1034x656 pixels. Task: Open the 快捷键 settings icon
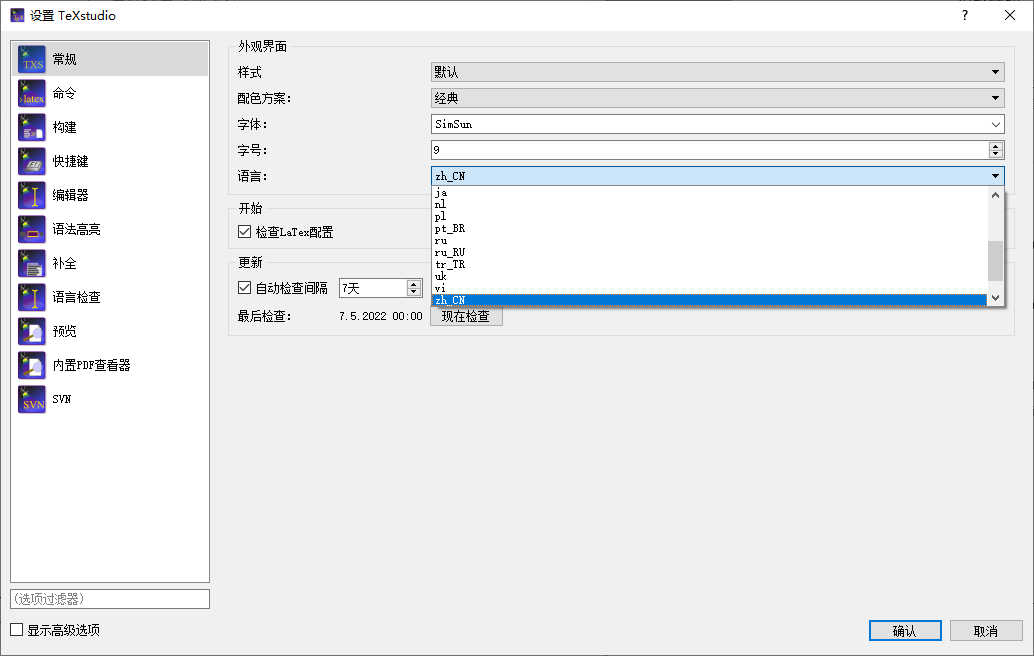31,161
